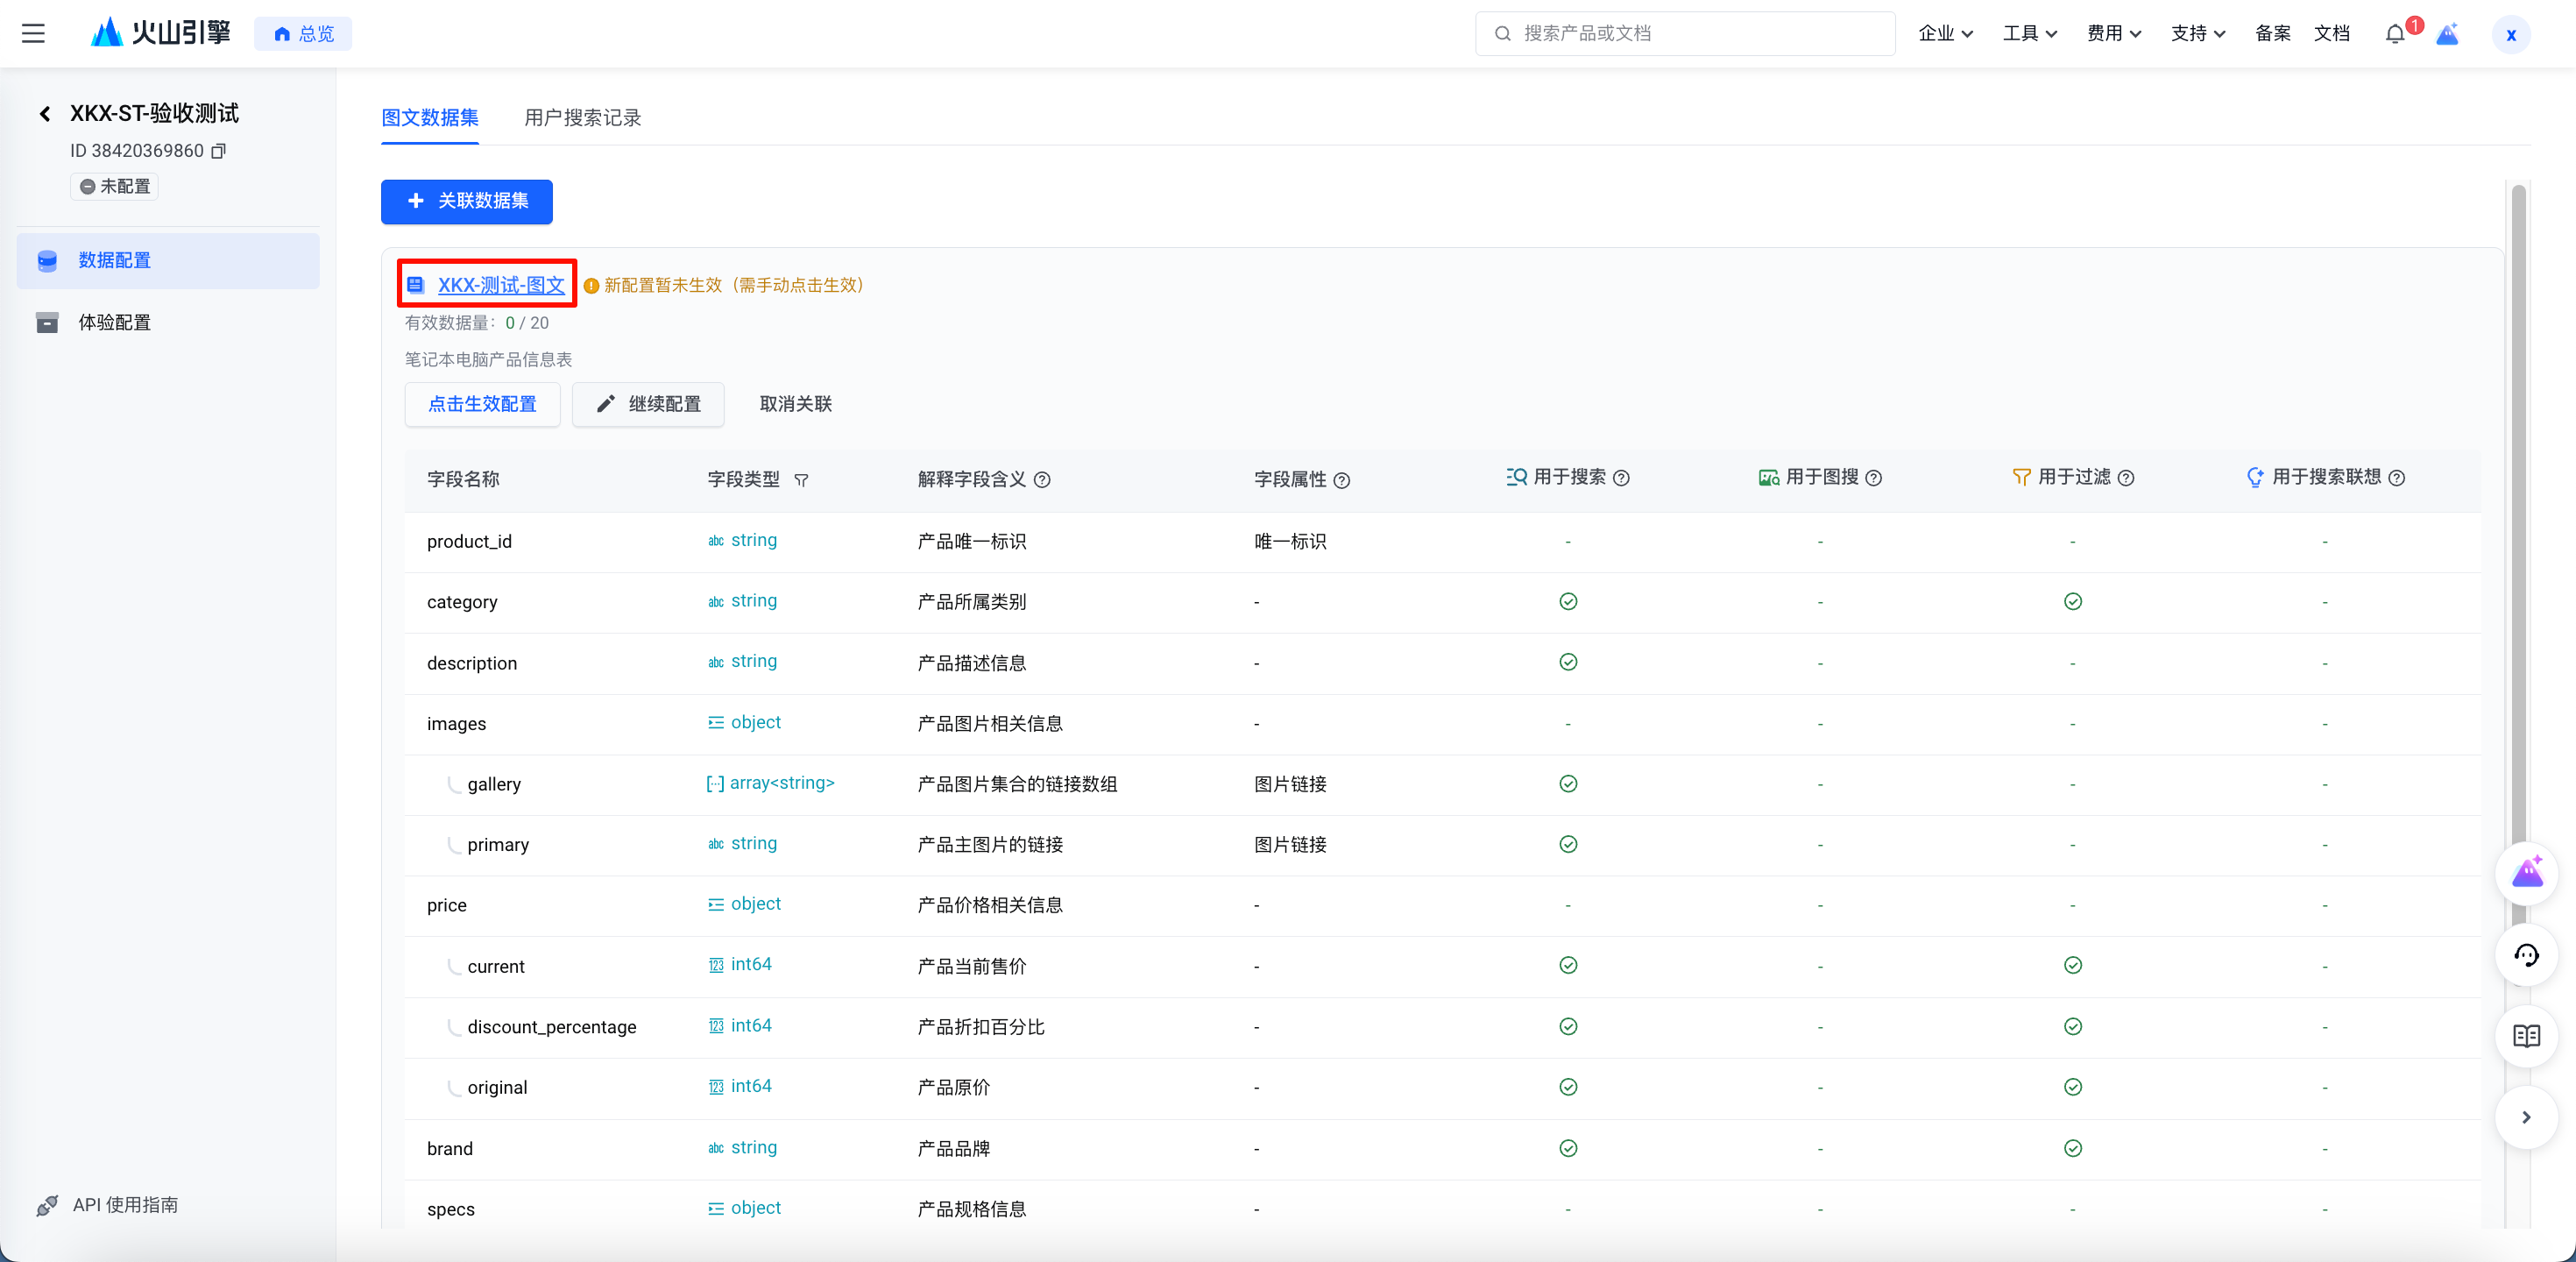
Task: Click help icon beside 解释字段含义
Action: click(1042, 480)
